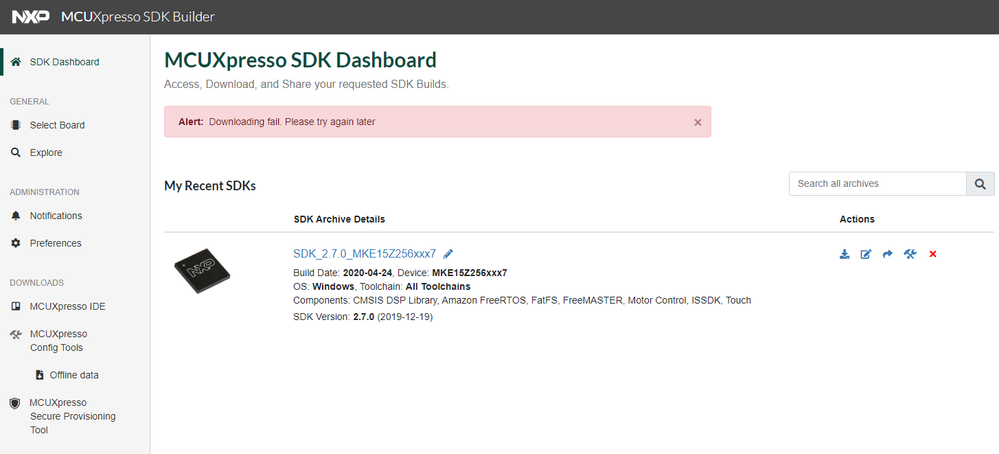Image resolution: width=999 pixels, height=454 pixels.
Task: Open MCUXpresso IDE downloads link
Action: (x=68, y=306)
